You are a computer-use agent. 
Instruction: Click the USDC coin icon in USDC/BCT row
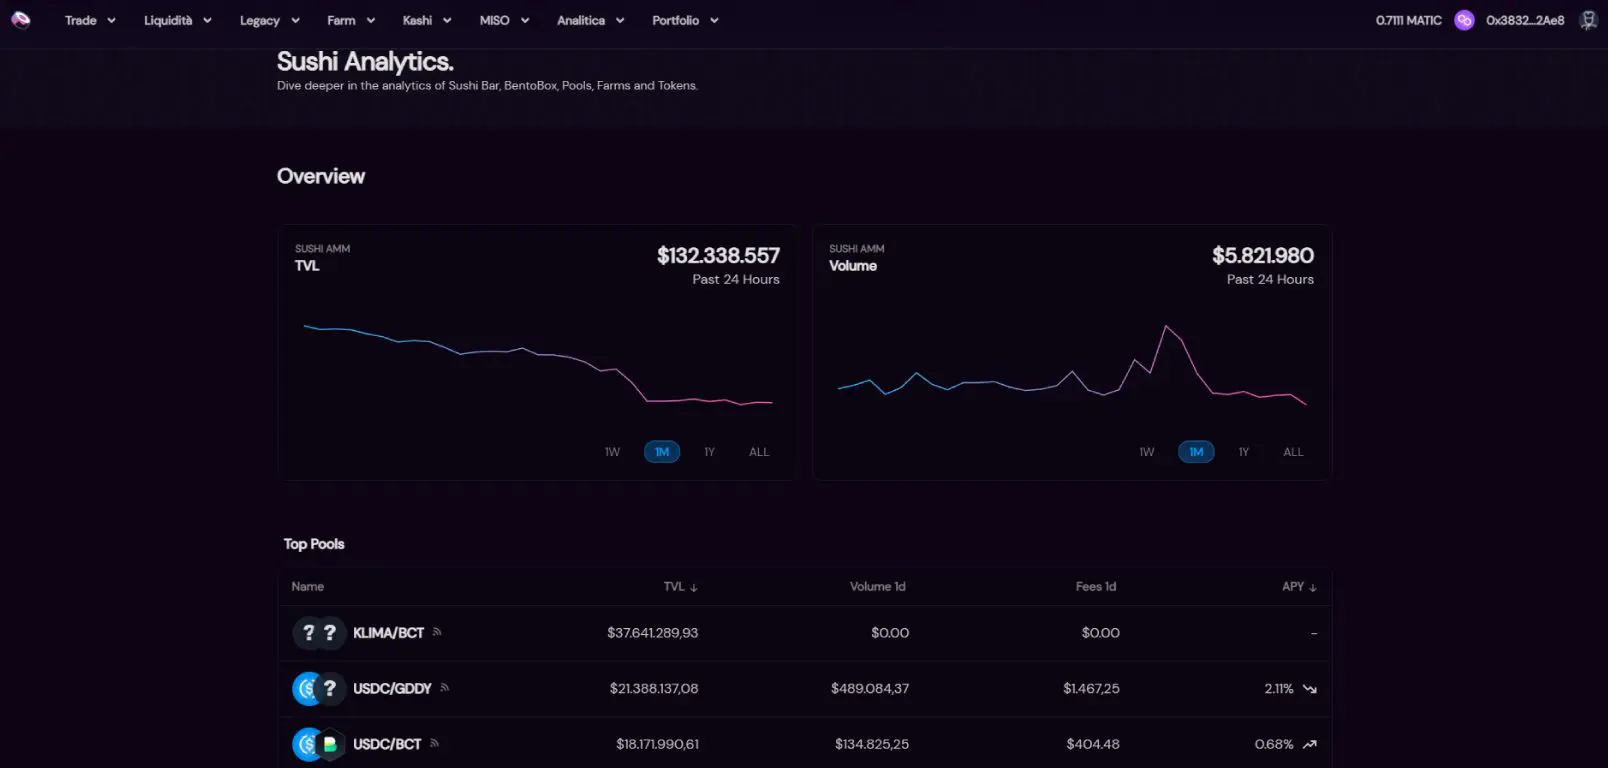click(306, 745)
